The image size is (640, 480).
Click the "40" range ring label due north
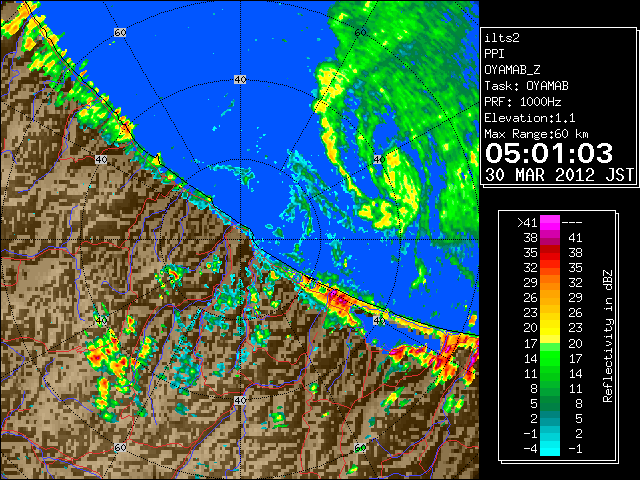pos(240,80)
